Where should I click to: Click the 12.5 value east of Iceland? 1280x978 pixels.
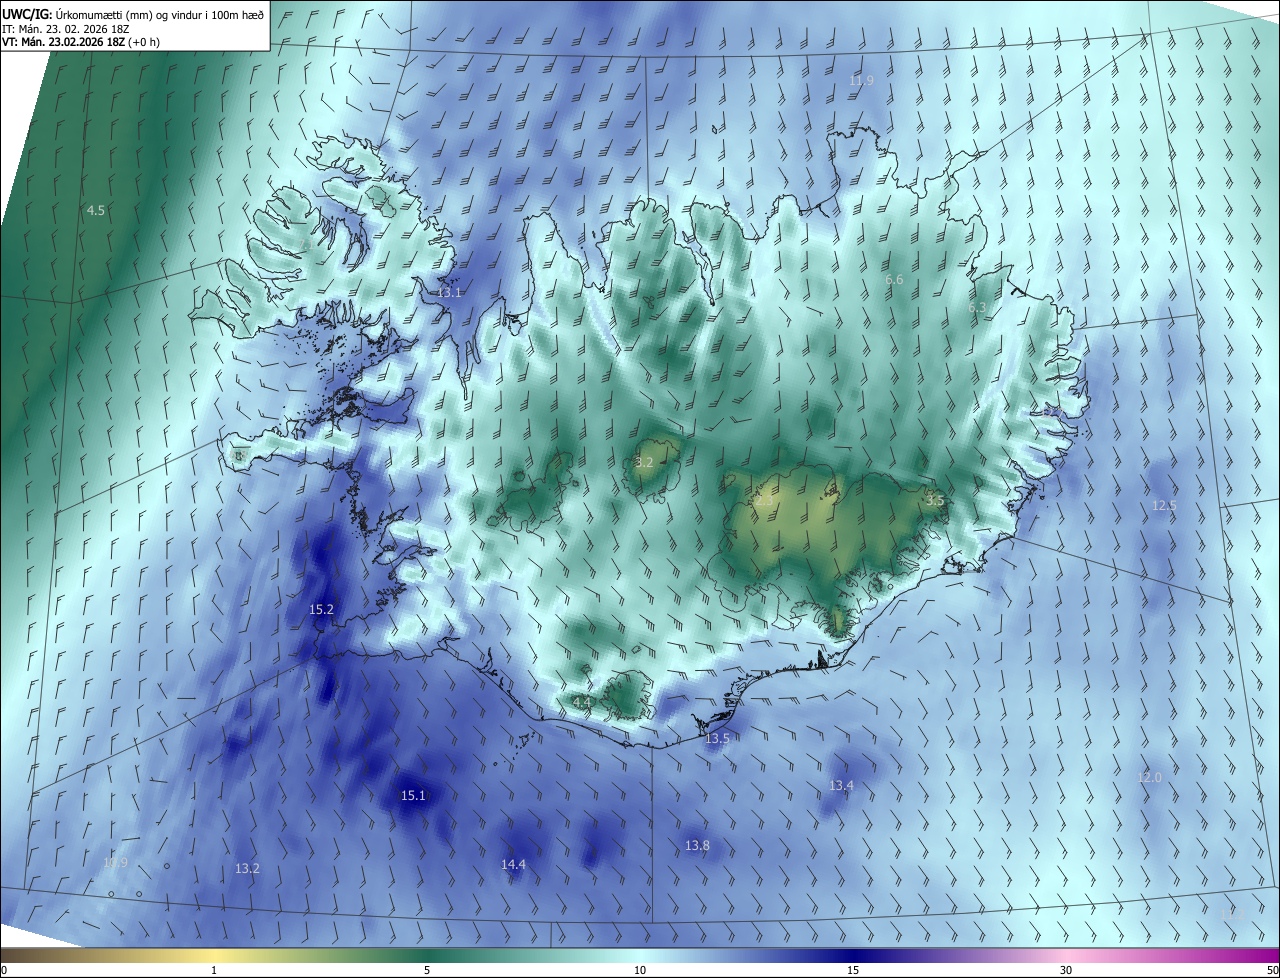pyautogui.click(x=1164, y=506)
